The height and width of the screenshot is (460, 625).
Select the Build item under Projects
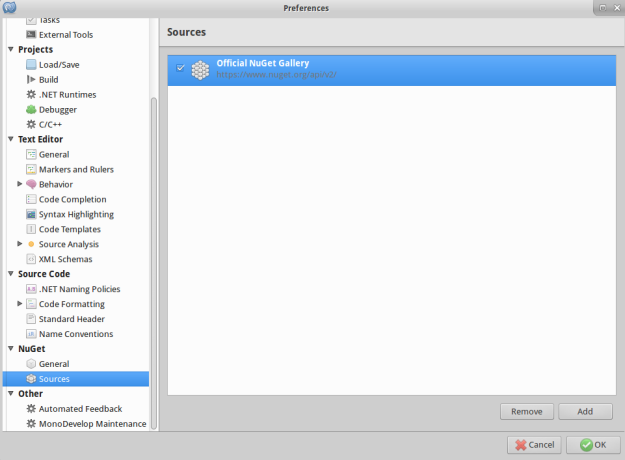tap(49, 80)
